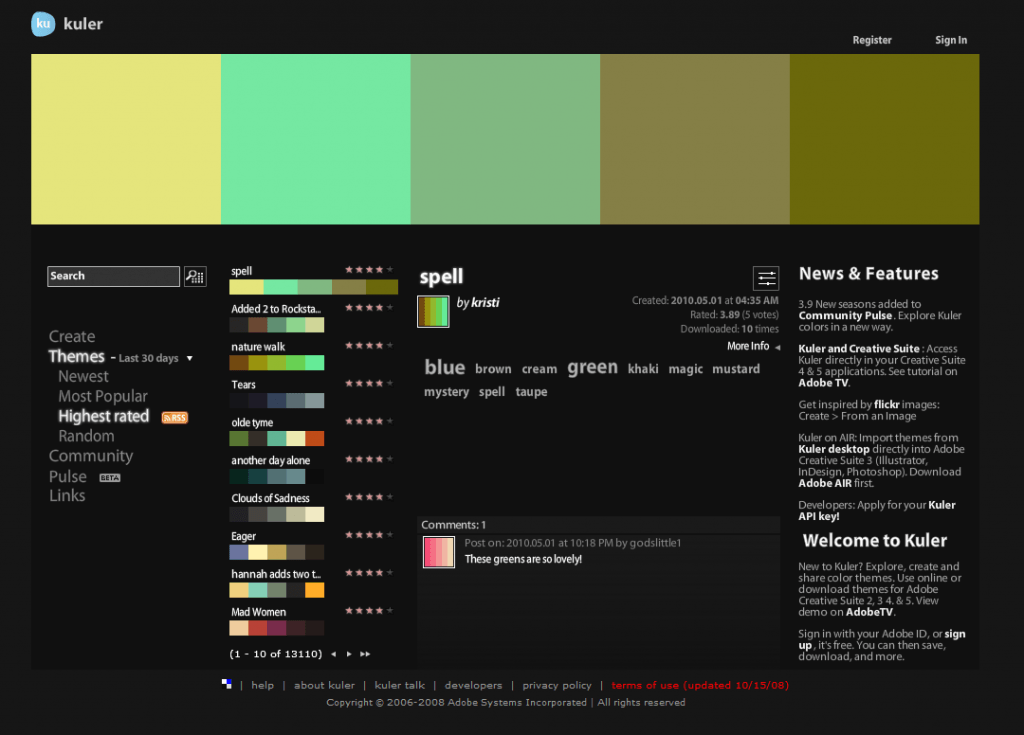Open the edit theme sliders icon

(x=766, y=278)
